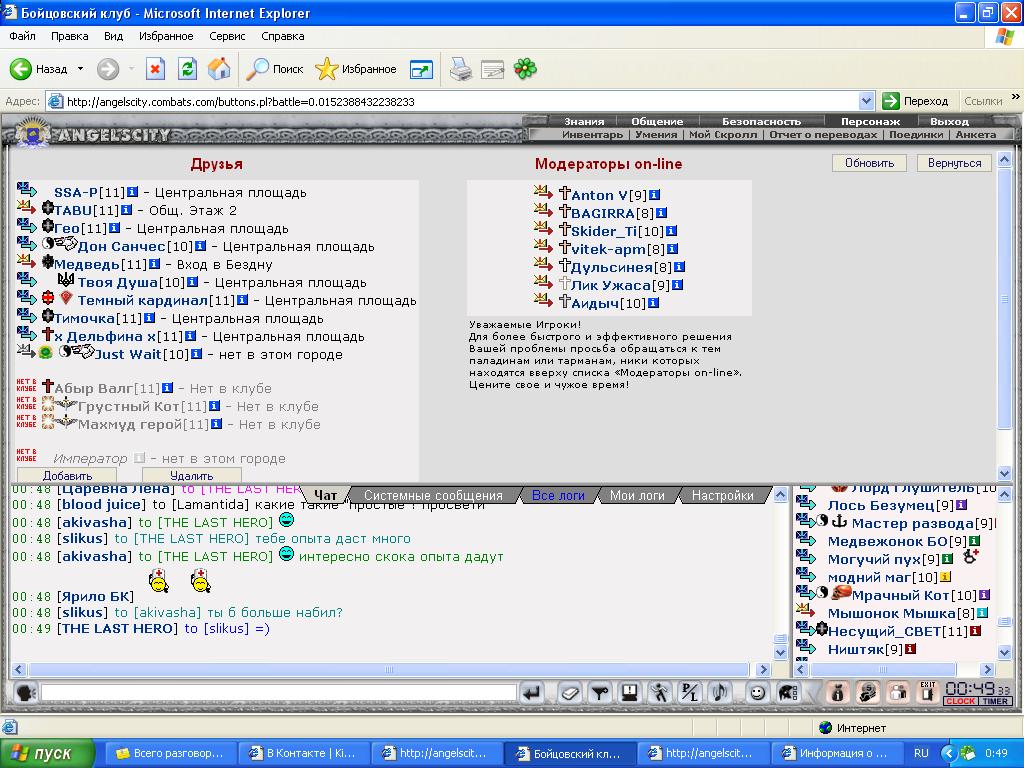
Task: Open the Back button history dropdown arrow
Action: click(x=80, y=69)
